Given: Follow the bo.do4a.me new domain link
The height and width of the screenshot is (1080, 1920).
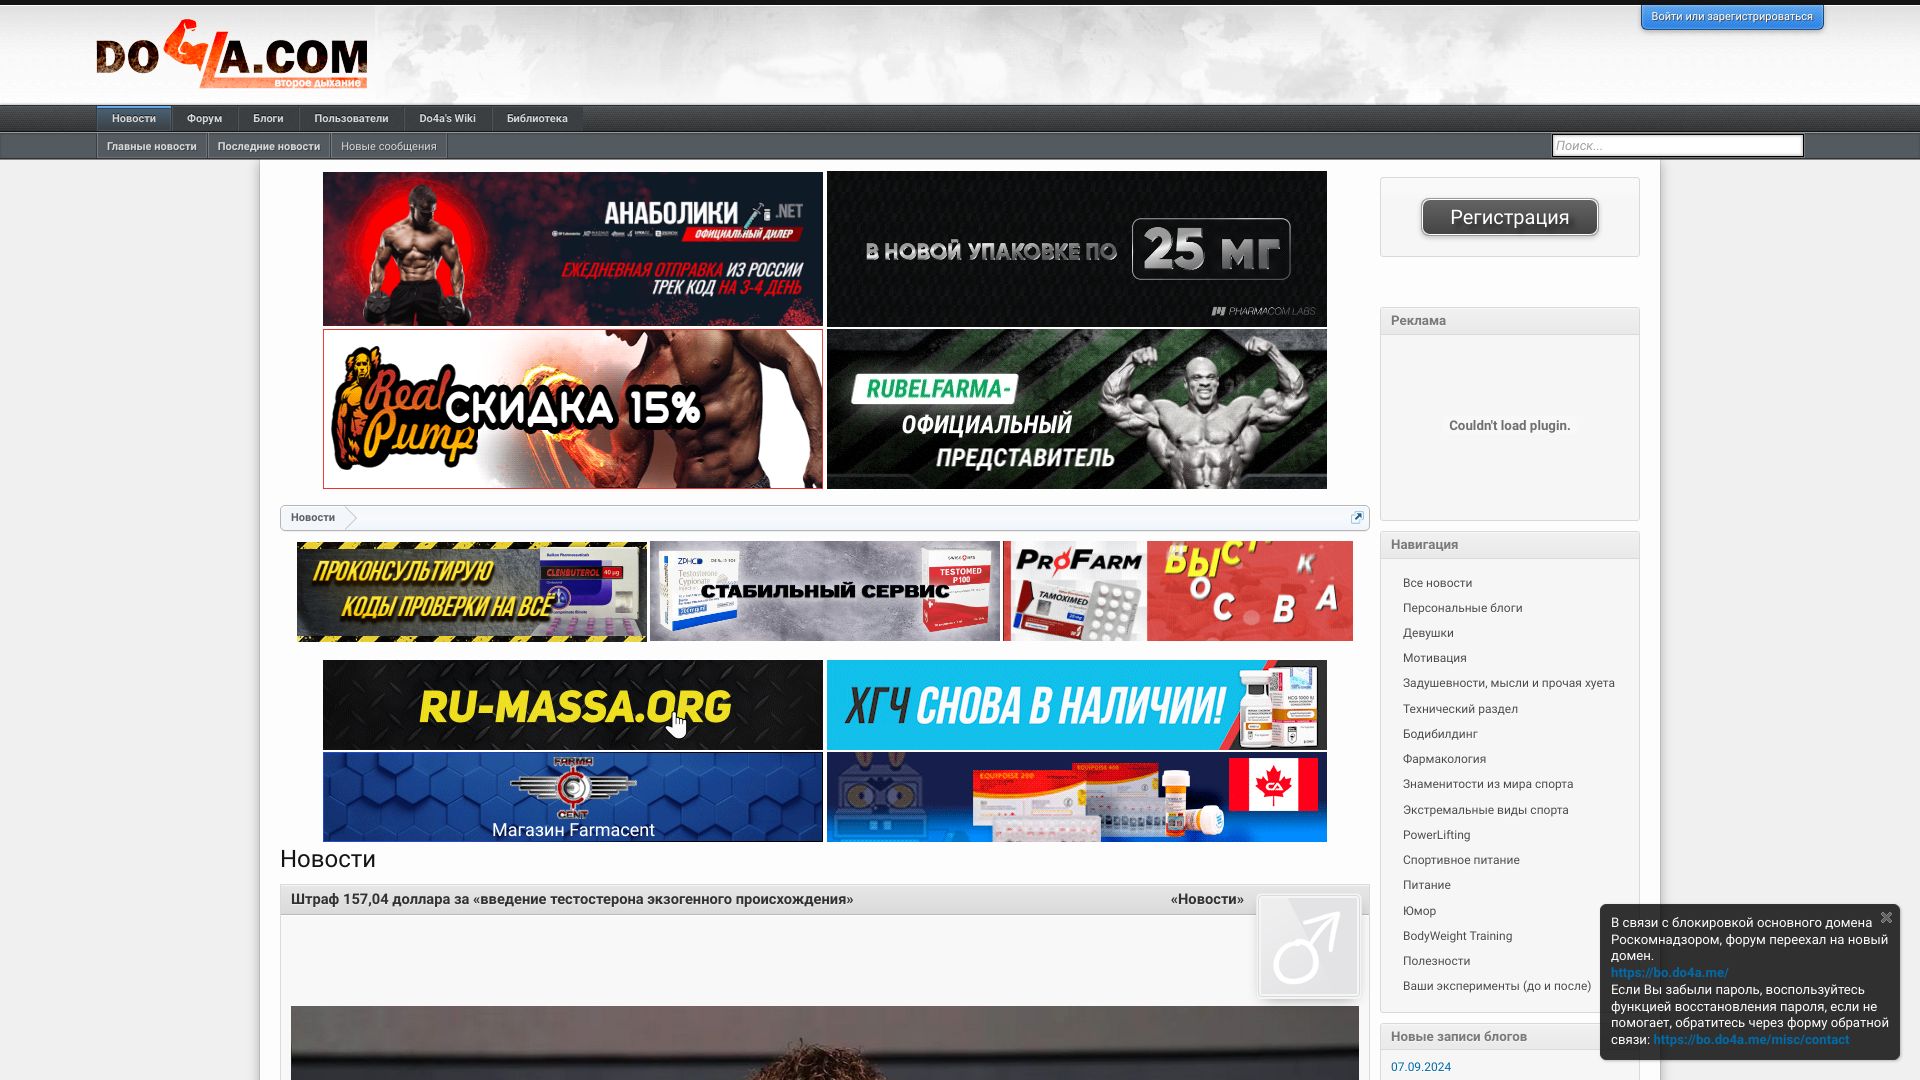Looking at the screenshot, I should (x=1669, y=973).
